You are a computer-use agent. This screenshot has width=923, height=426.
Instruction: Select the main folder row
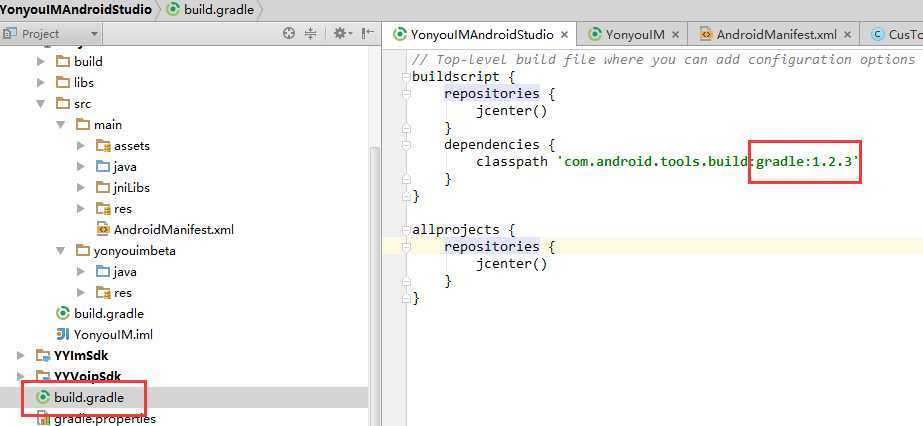(x=184, y=125)
